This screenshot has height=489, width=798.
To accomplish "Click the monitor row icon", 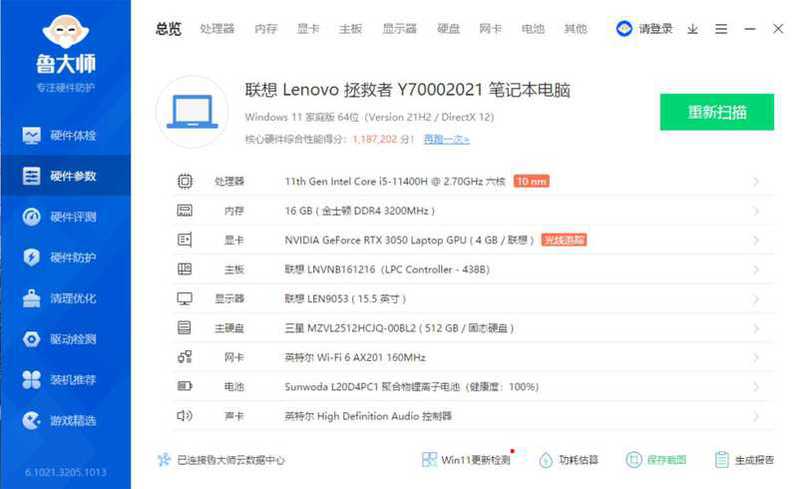I will [185, 299].
